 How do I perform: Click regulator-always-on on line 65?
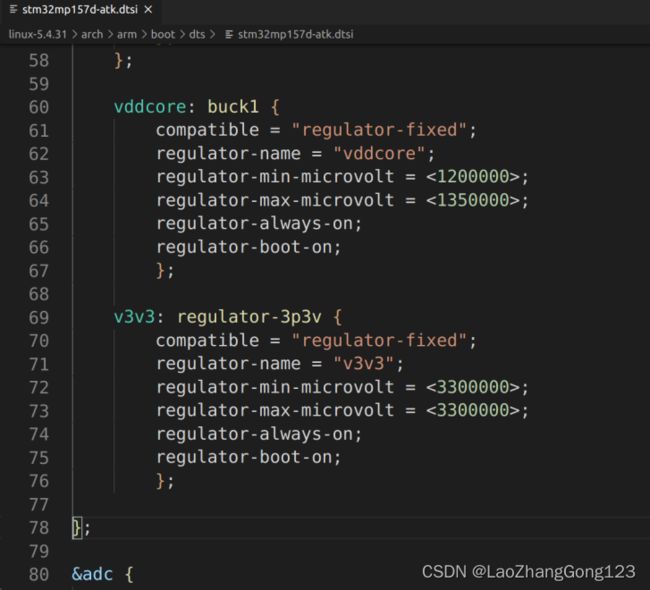click(255, 224)
